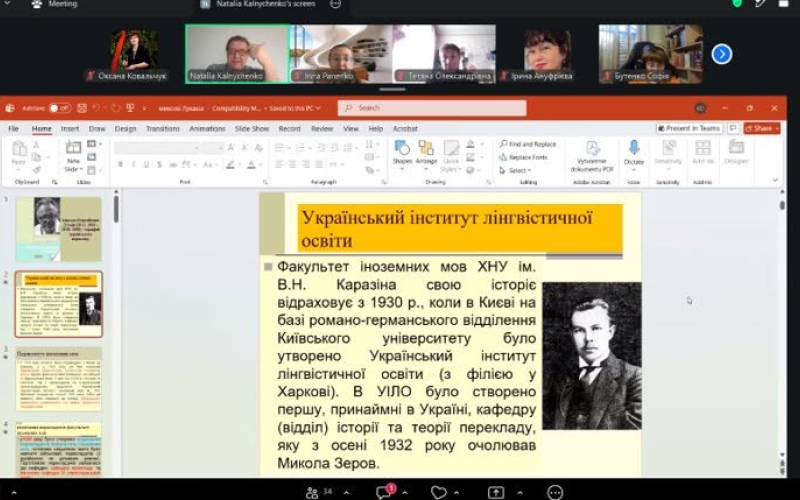Click the font color swatch
This screenshot has height=500, width=800.
pos(251,164)
